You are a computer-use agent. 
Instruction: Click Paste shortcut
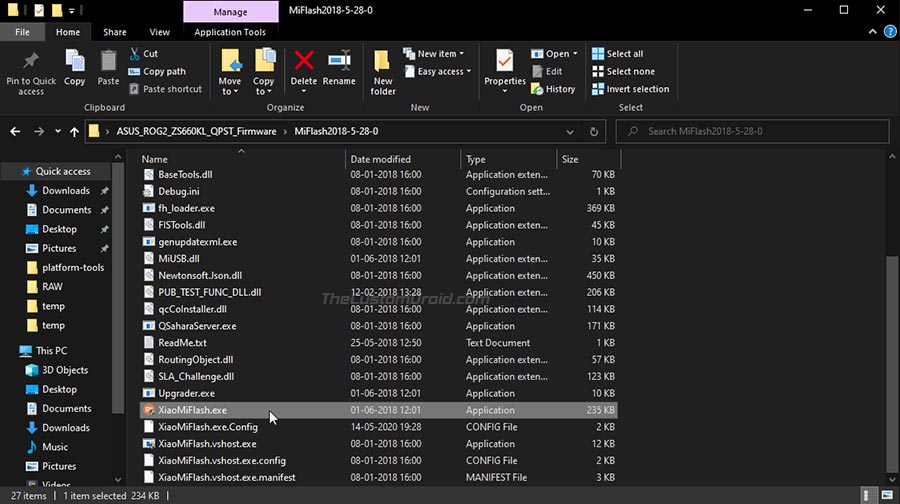tap(165, 89)
